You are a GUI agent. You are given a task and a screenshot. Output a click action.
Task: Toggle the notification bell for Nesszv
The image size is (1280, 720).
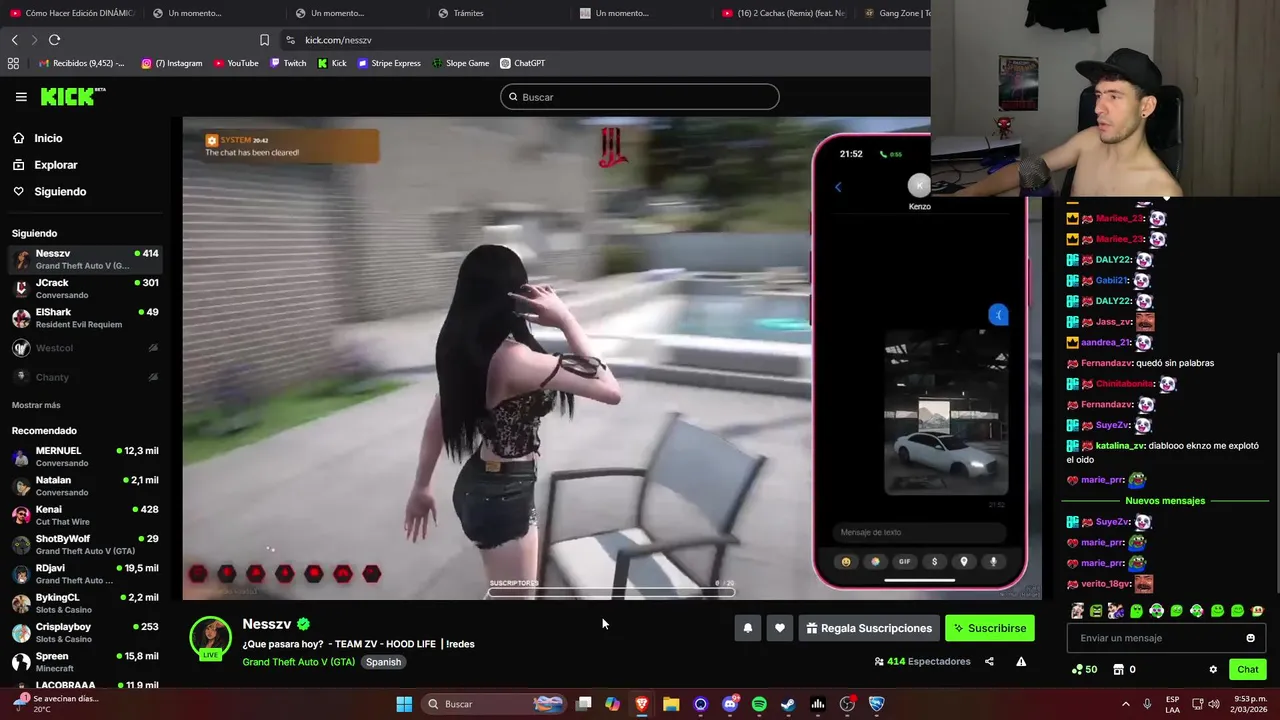tap(747, 628)
